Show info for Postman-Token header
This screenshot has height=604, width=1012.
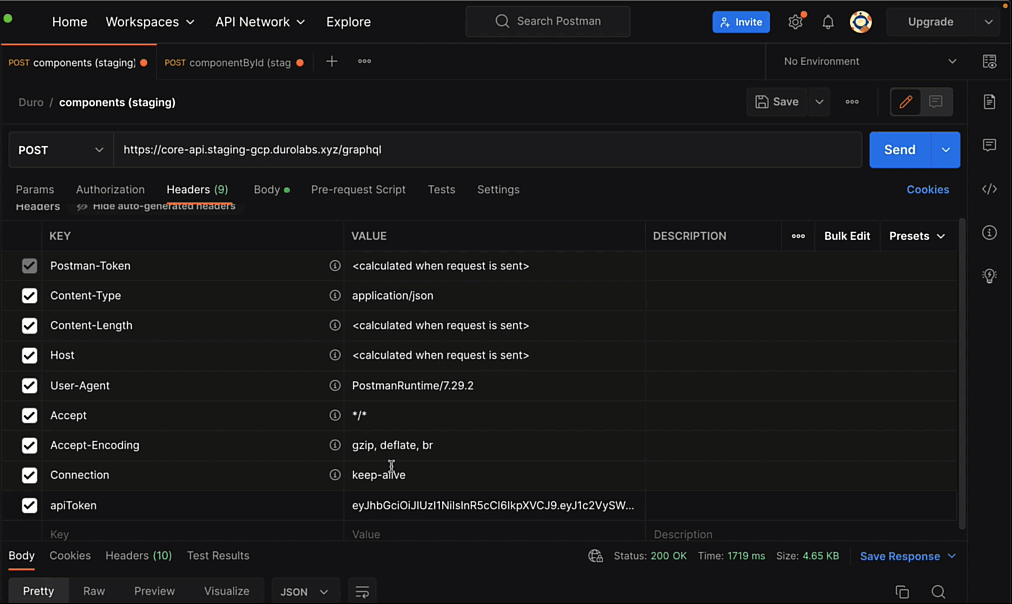point(335,266)
